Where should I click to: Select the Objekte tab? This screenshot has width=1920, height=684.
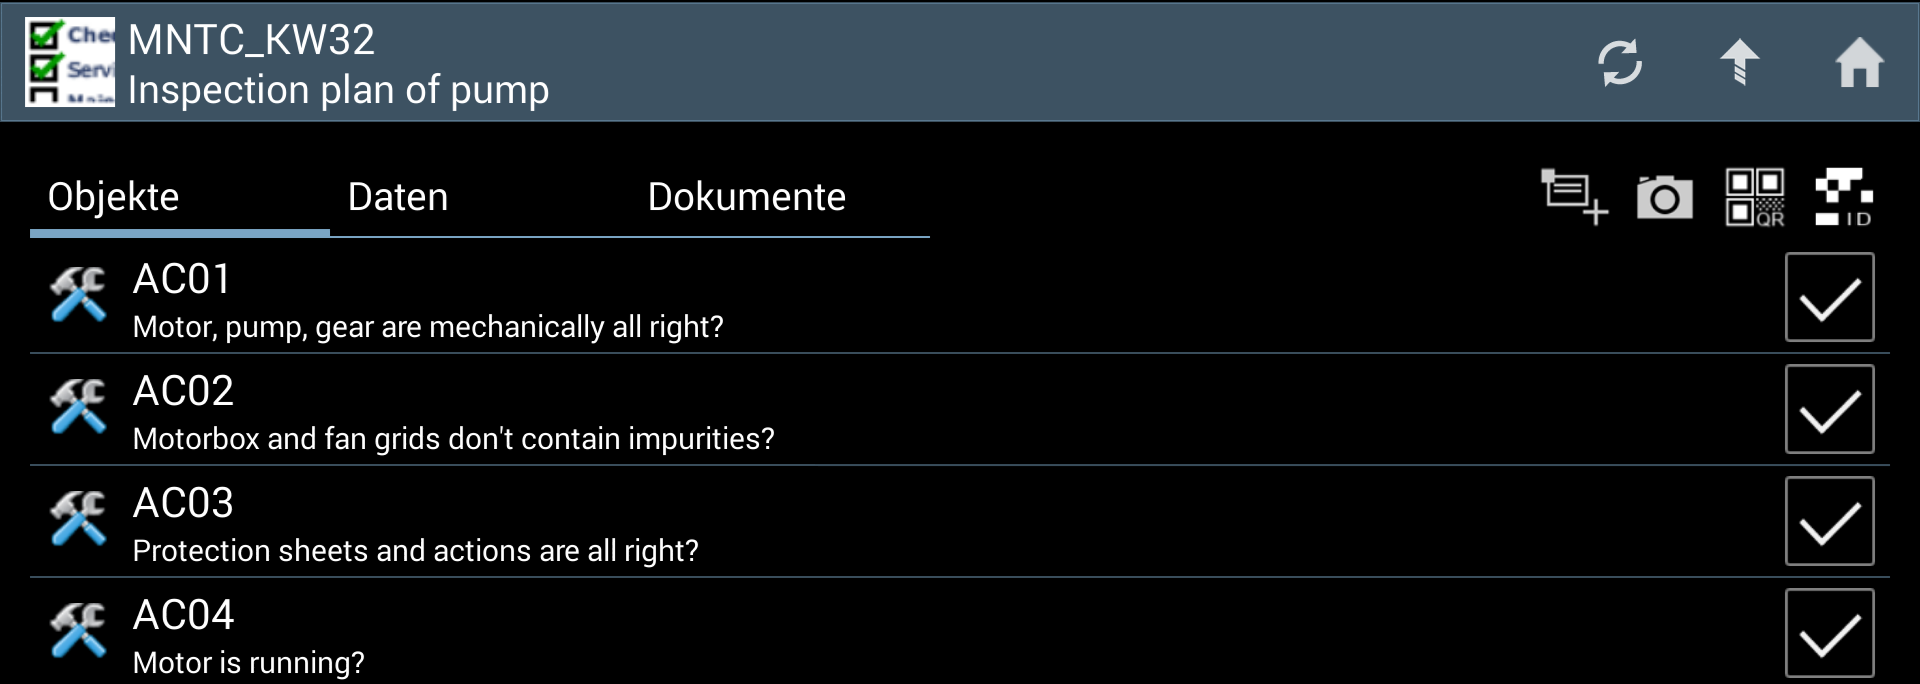click(x=114, y=197)
